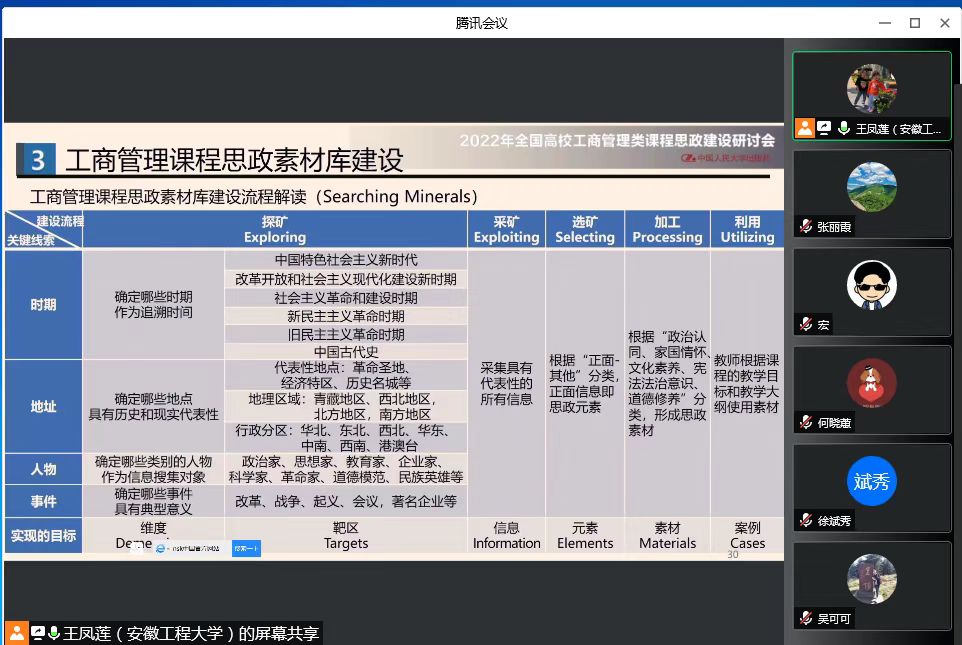Click the orange host icon on 王凤莲's tile
962x645 pixels.
[805, 128]
